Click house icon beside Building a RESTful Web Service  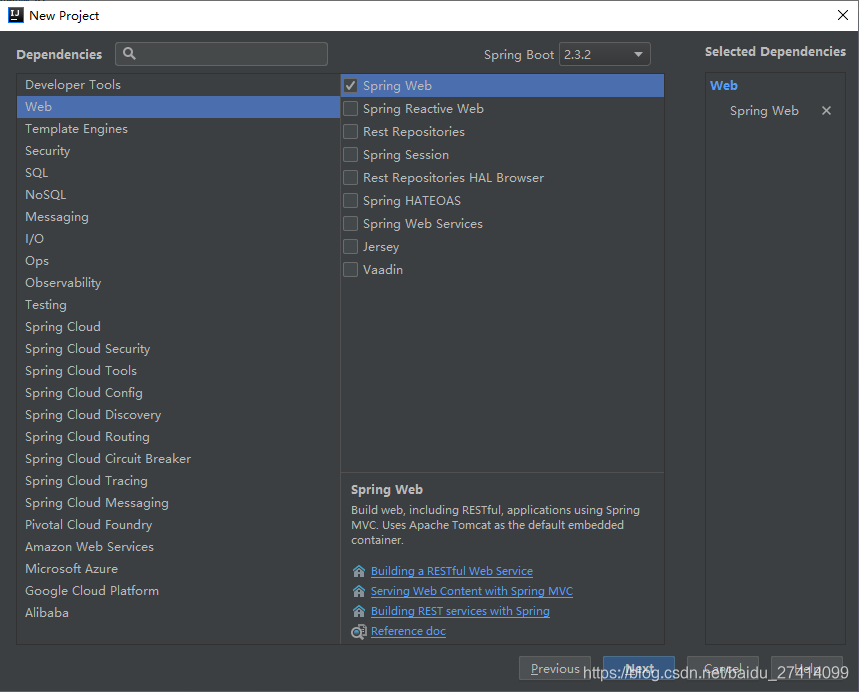pyautogui.click(x=359, y=571)
